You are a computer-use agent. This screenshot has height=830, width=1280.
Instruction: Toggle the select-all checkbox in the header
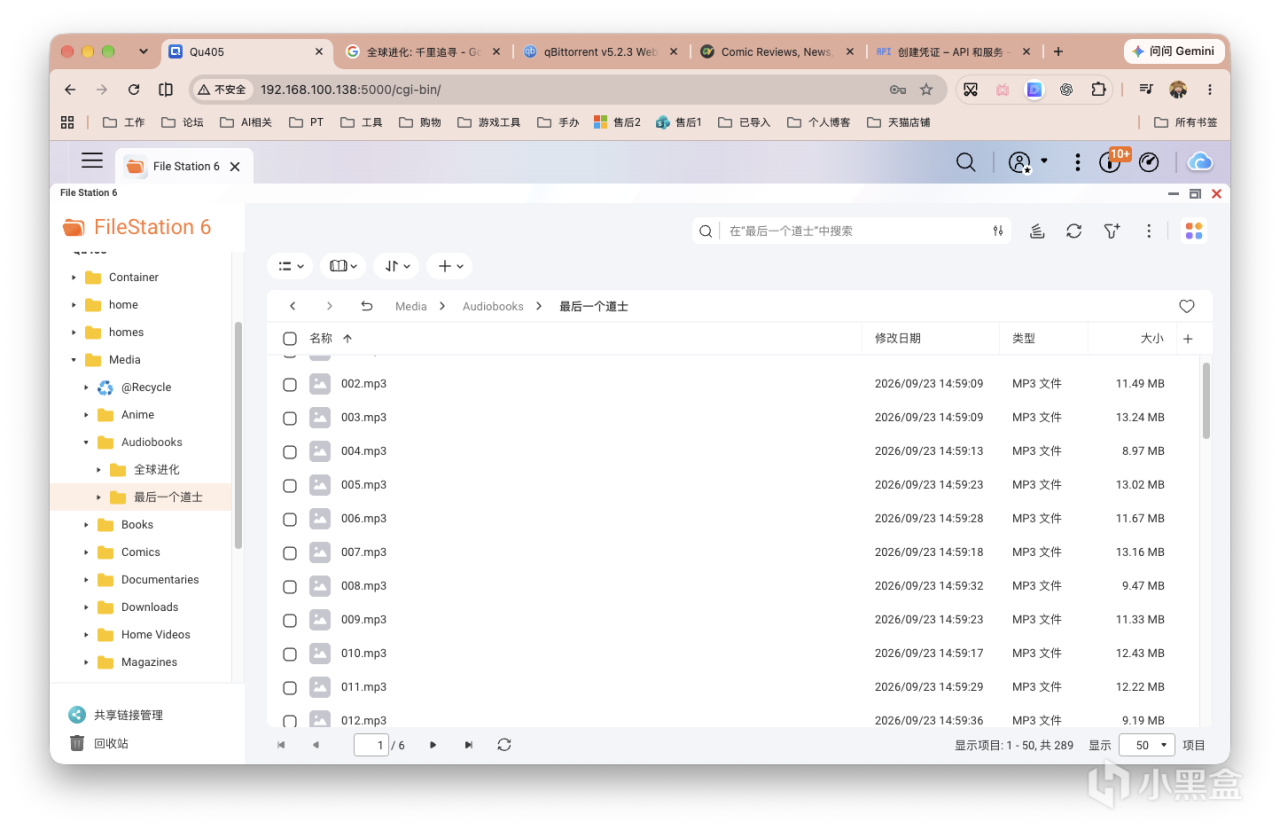pos(290,339)
